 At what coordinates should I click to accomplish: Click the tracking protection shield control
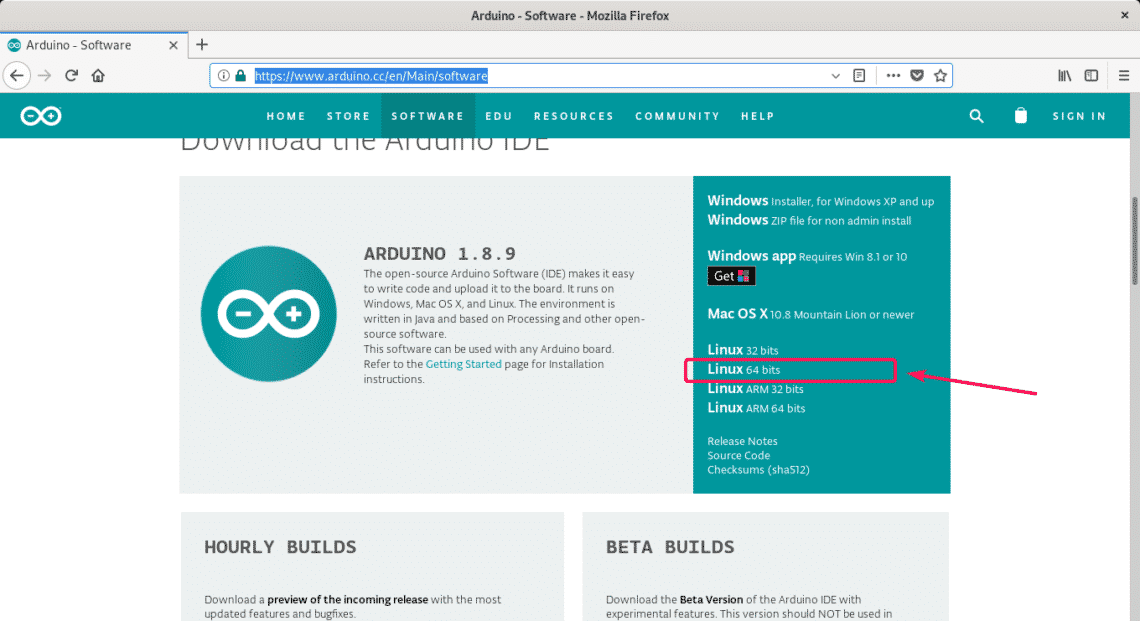coord(917,75)
